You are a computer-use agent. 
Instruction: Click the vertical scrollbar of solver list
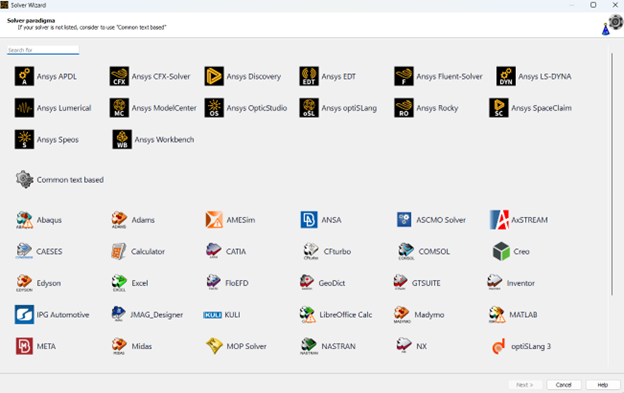[x=612, y=174]
